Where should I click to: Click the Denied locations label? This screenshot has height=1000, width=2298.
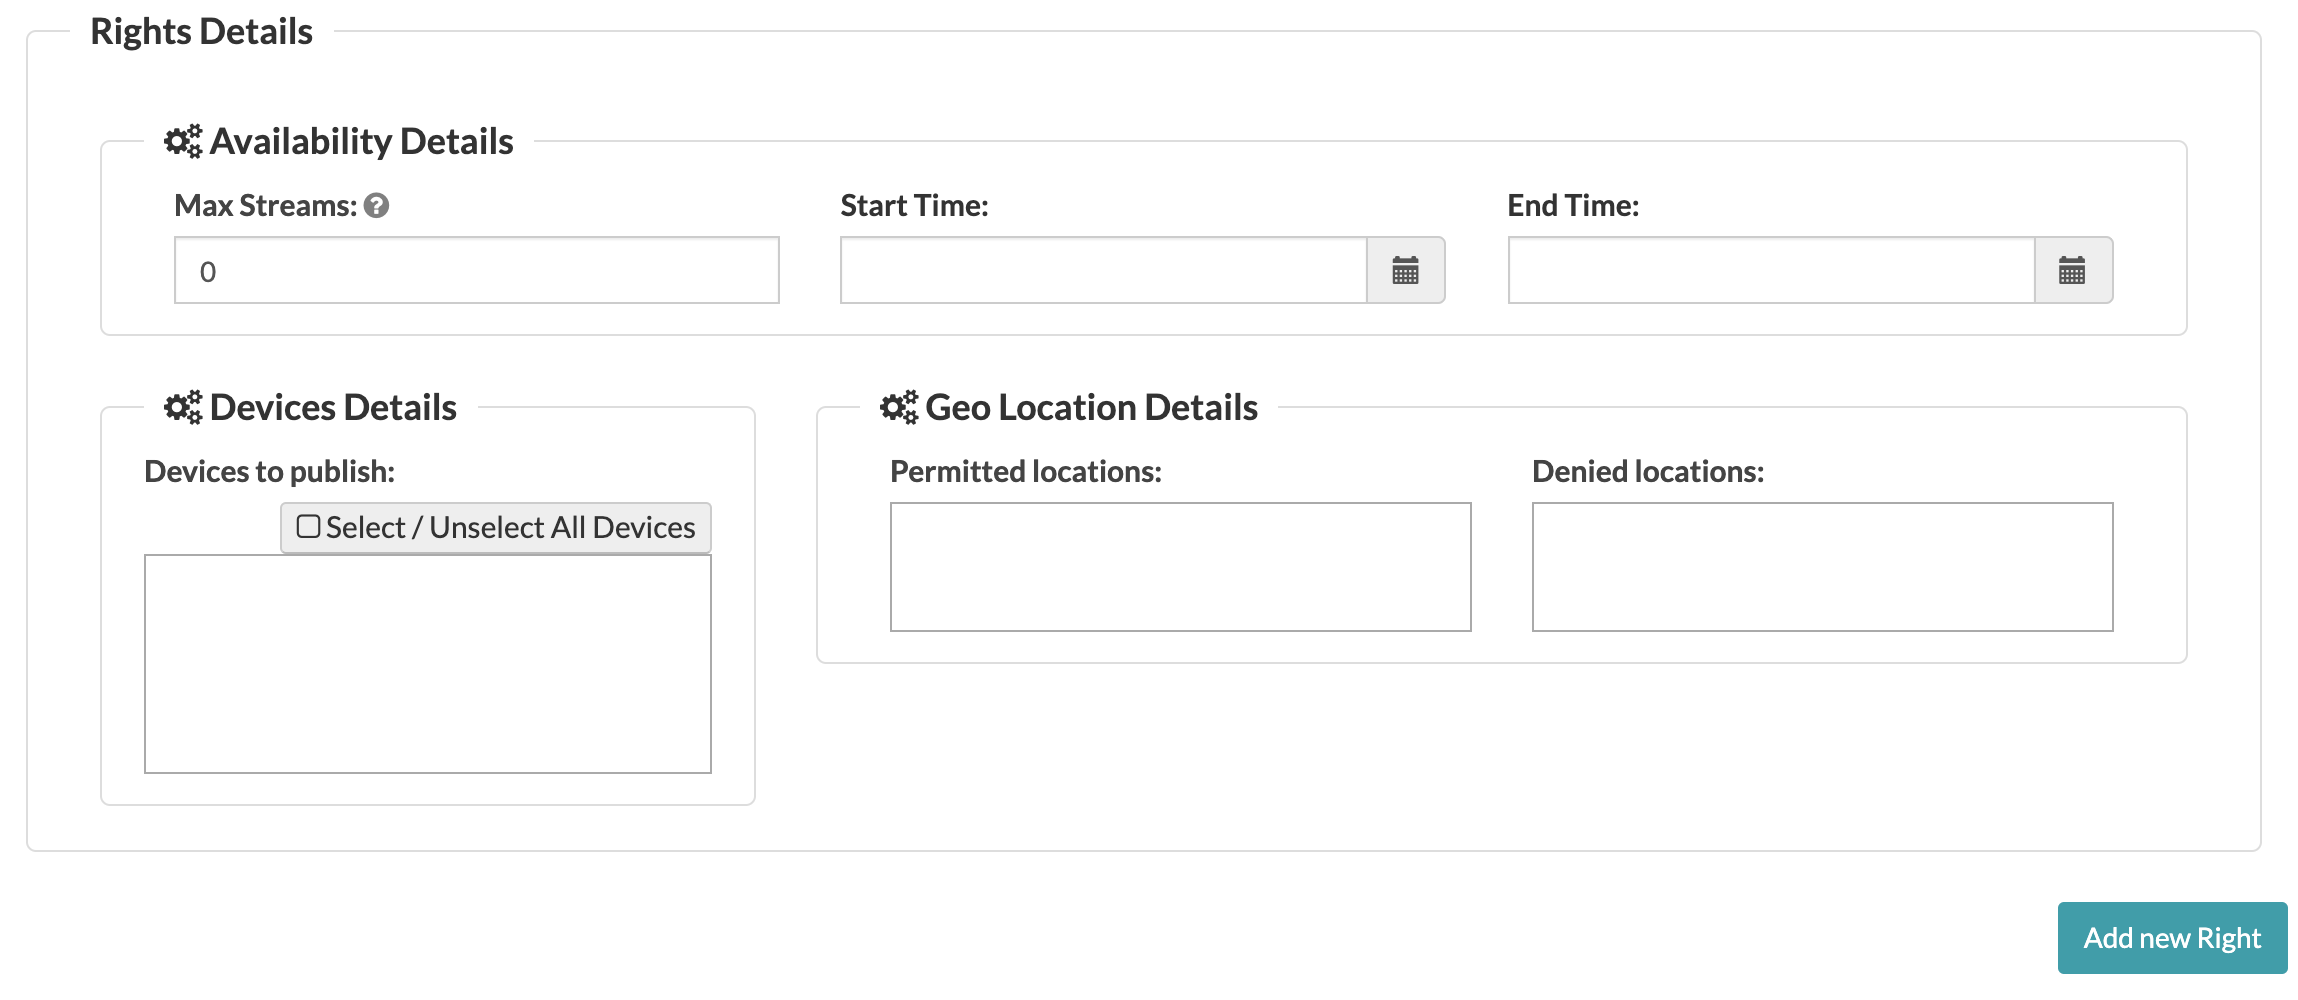coord(1648,471)
